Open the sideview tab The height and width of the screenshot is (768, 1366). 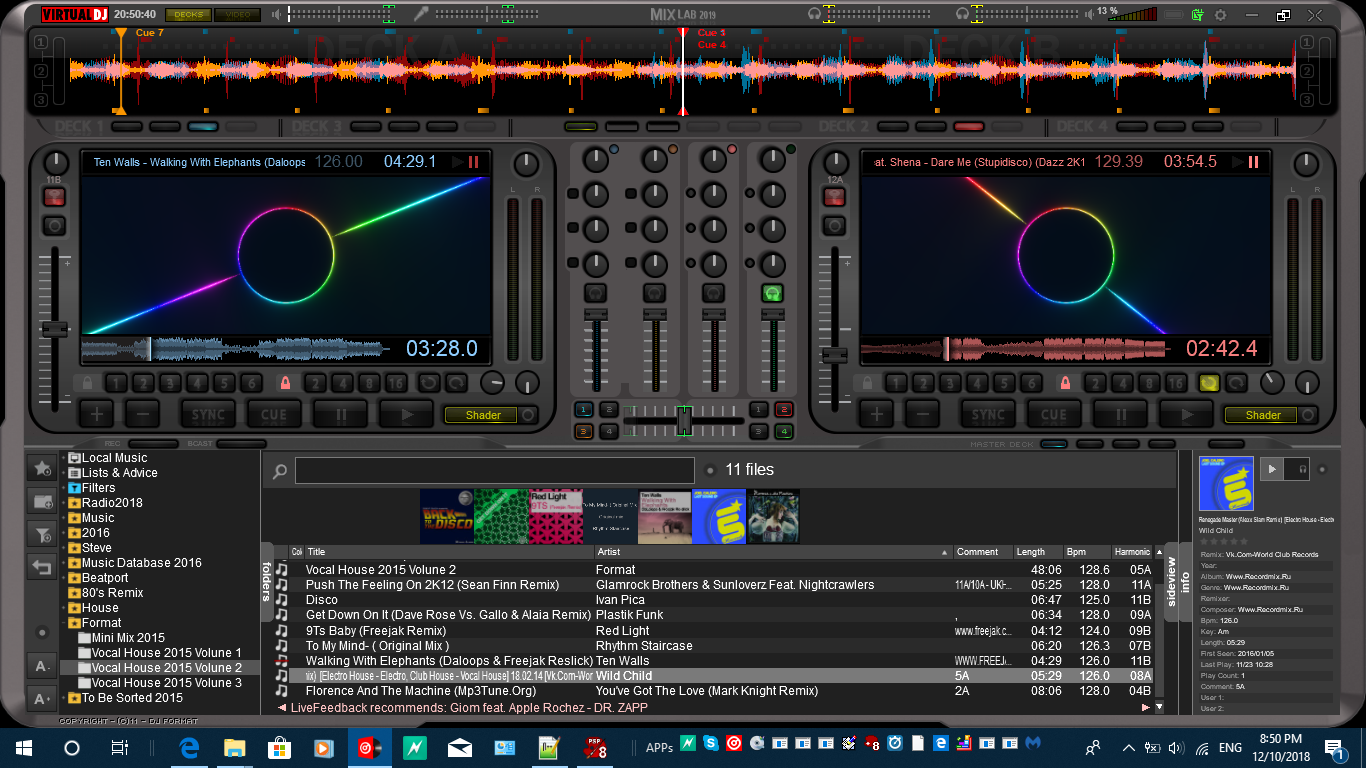click(x=1173, y=582)
